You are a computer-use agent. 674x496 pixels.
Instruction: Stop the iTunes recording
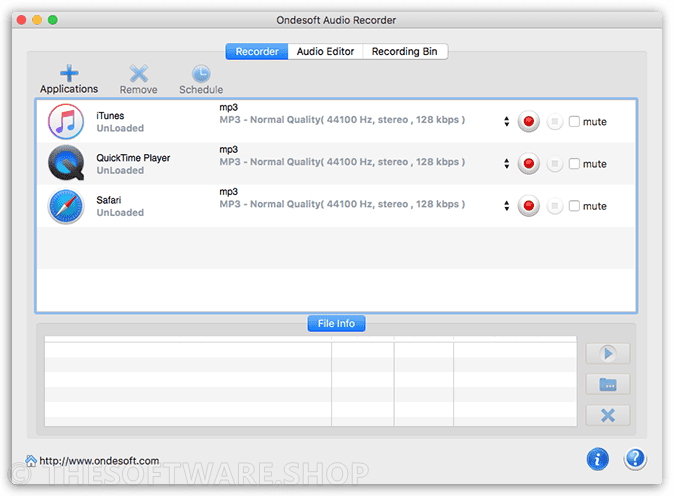[555, 122]
